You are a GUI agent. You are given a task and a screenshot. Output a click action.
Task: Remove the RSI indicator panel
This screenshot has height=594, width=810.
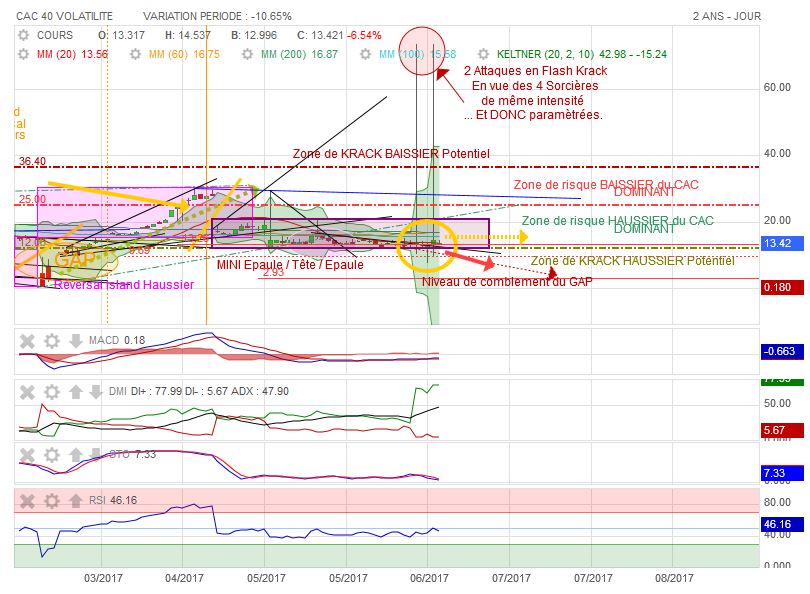coord(27,501)
